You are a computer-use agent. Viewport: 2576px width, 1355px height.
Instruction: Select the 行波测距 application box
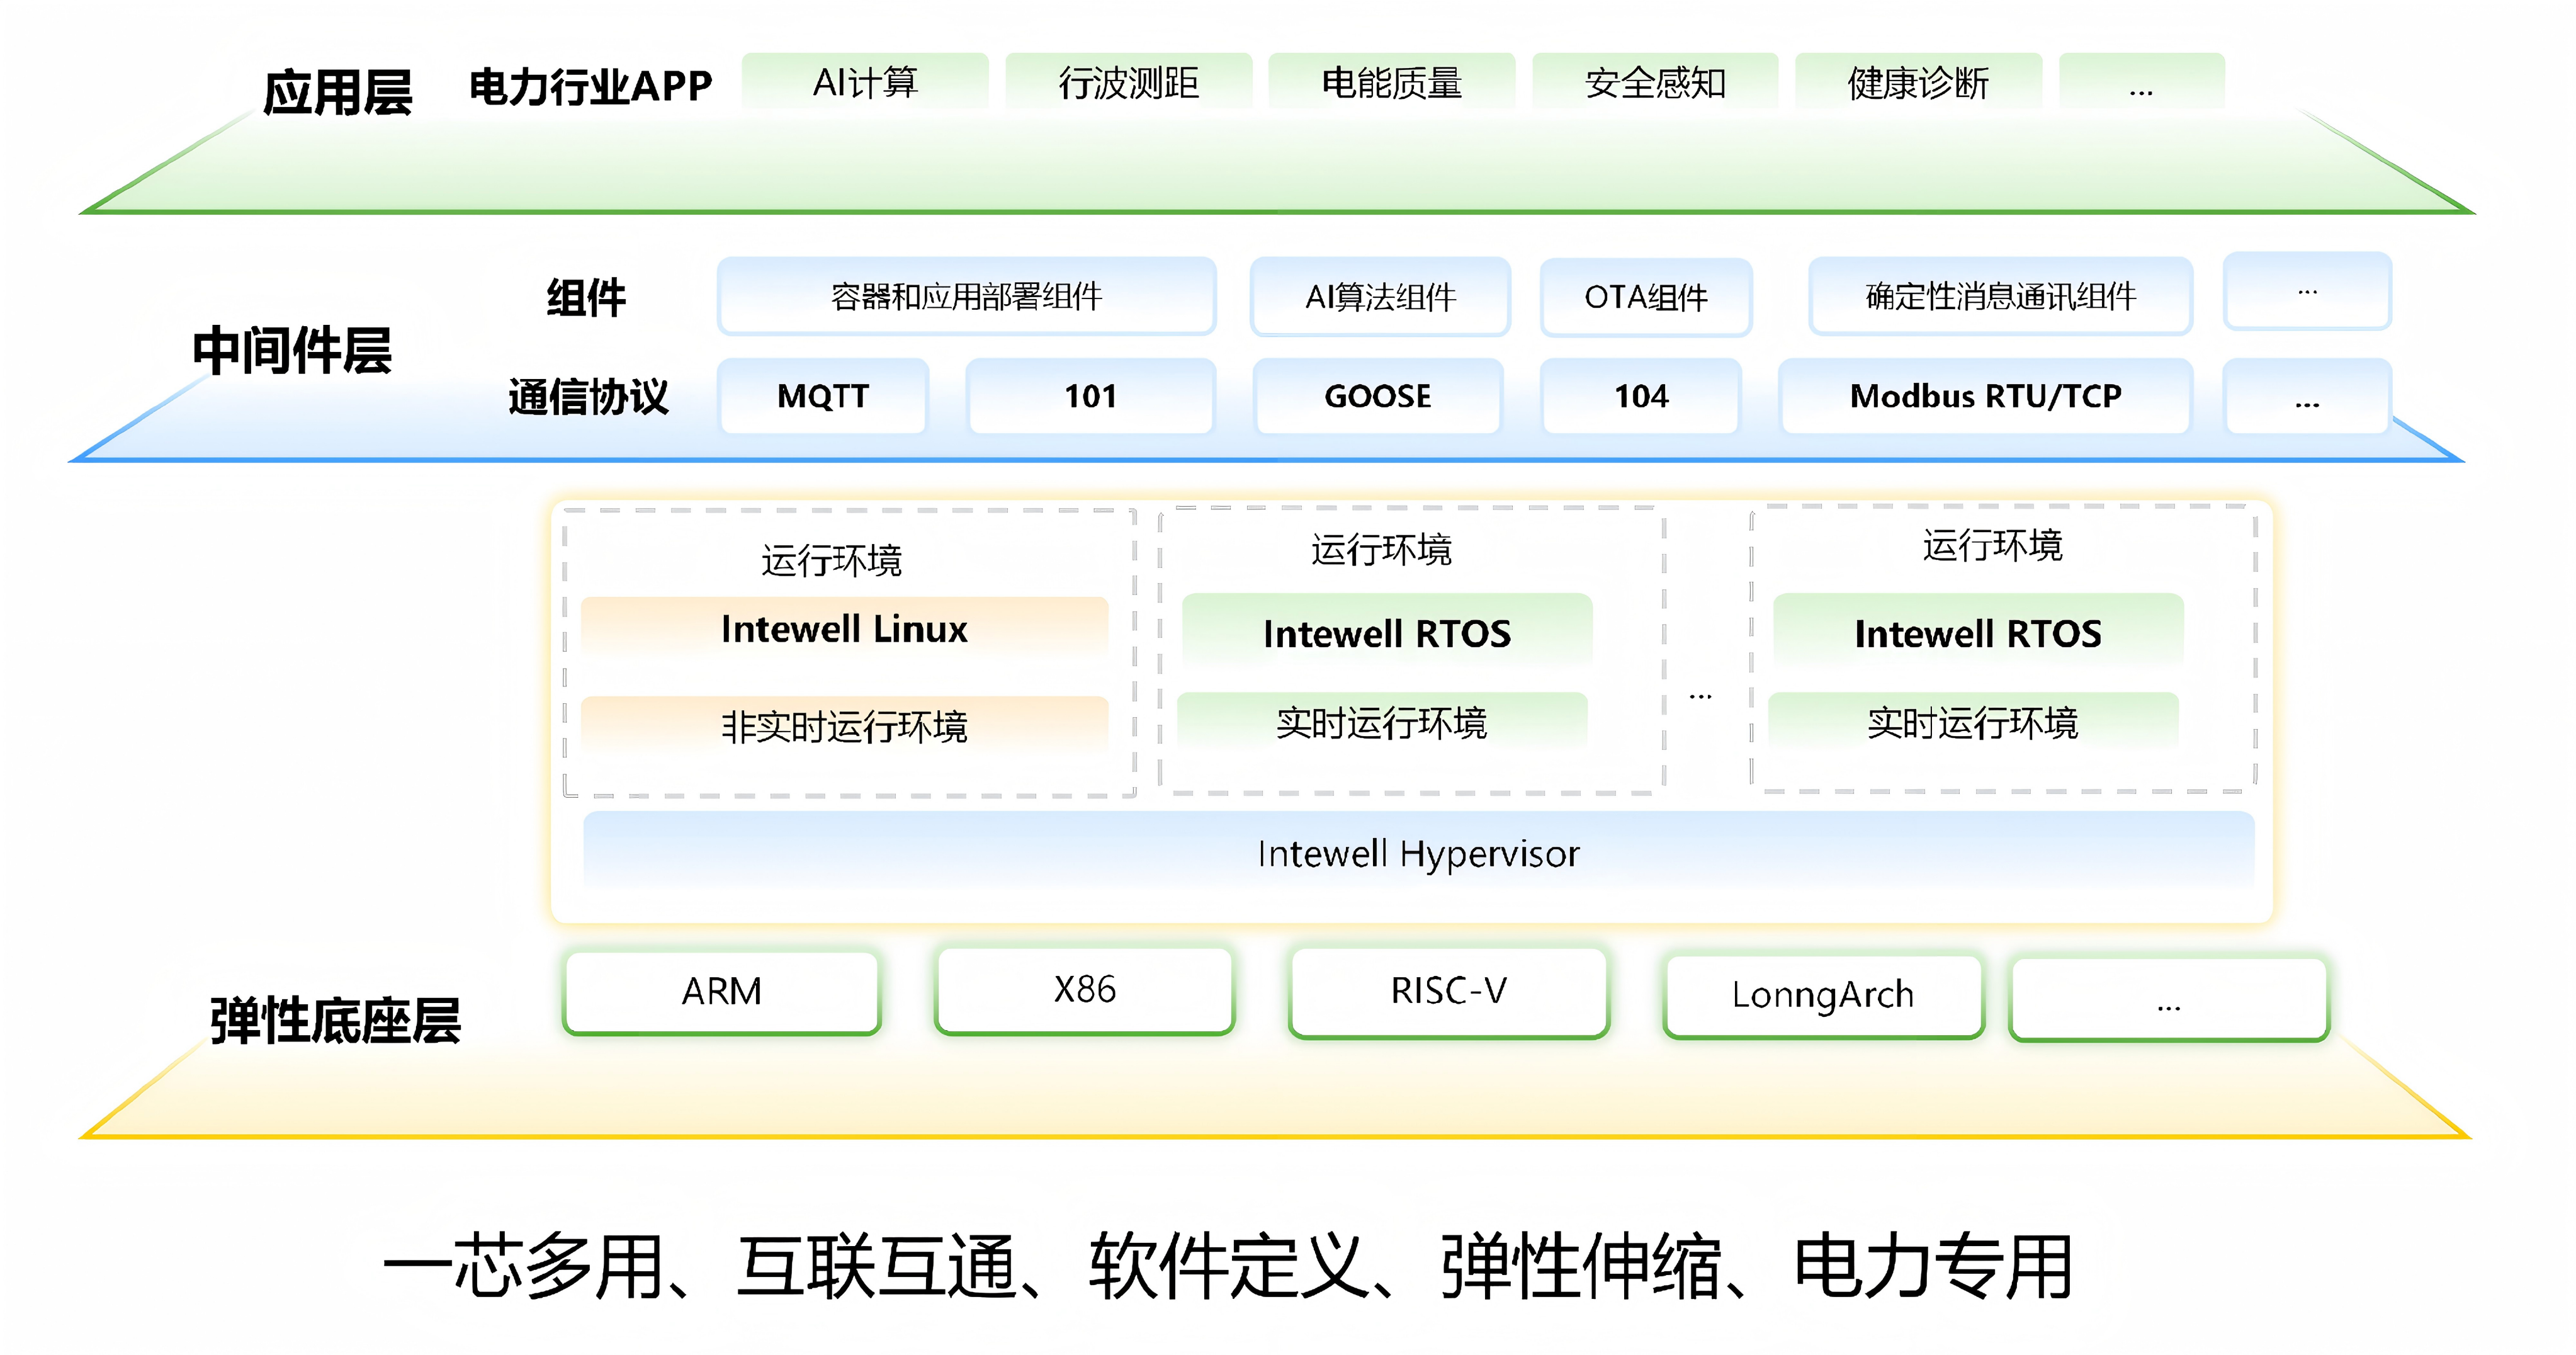click(1128, 82)
